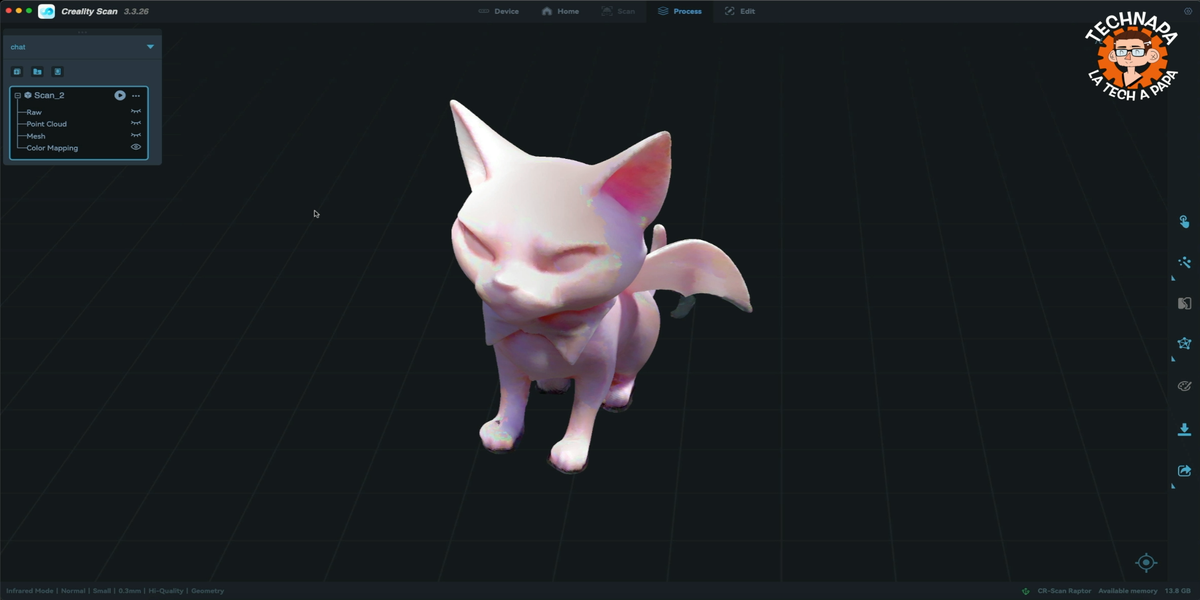Open the point cloud processing tool

point(1184,262)
